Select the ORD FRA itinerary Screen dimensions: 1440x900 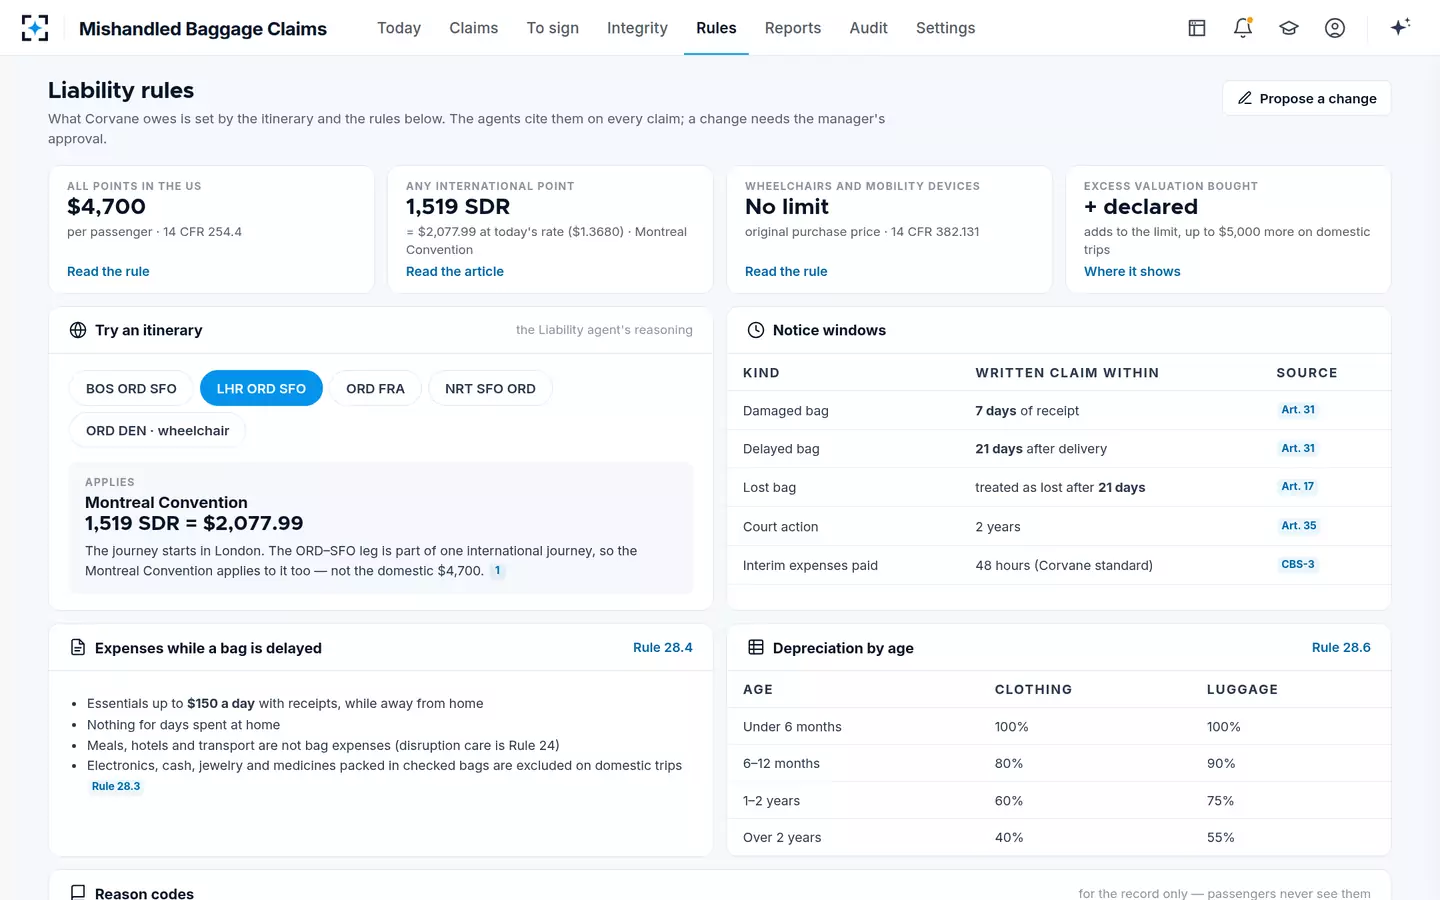(375, 388)
